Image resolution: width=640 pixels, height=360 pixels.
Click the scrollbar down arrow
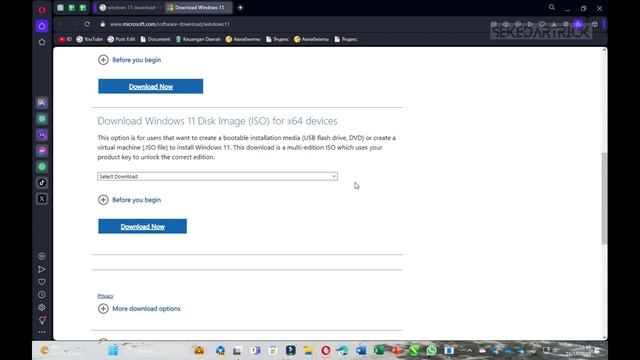click(x=604, y=337)
